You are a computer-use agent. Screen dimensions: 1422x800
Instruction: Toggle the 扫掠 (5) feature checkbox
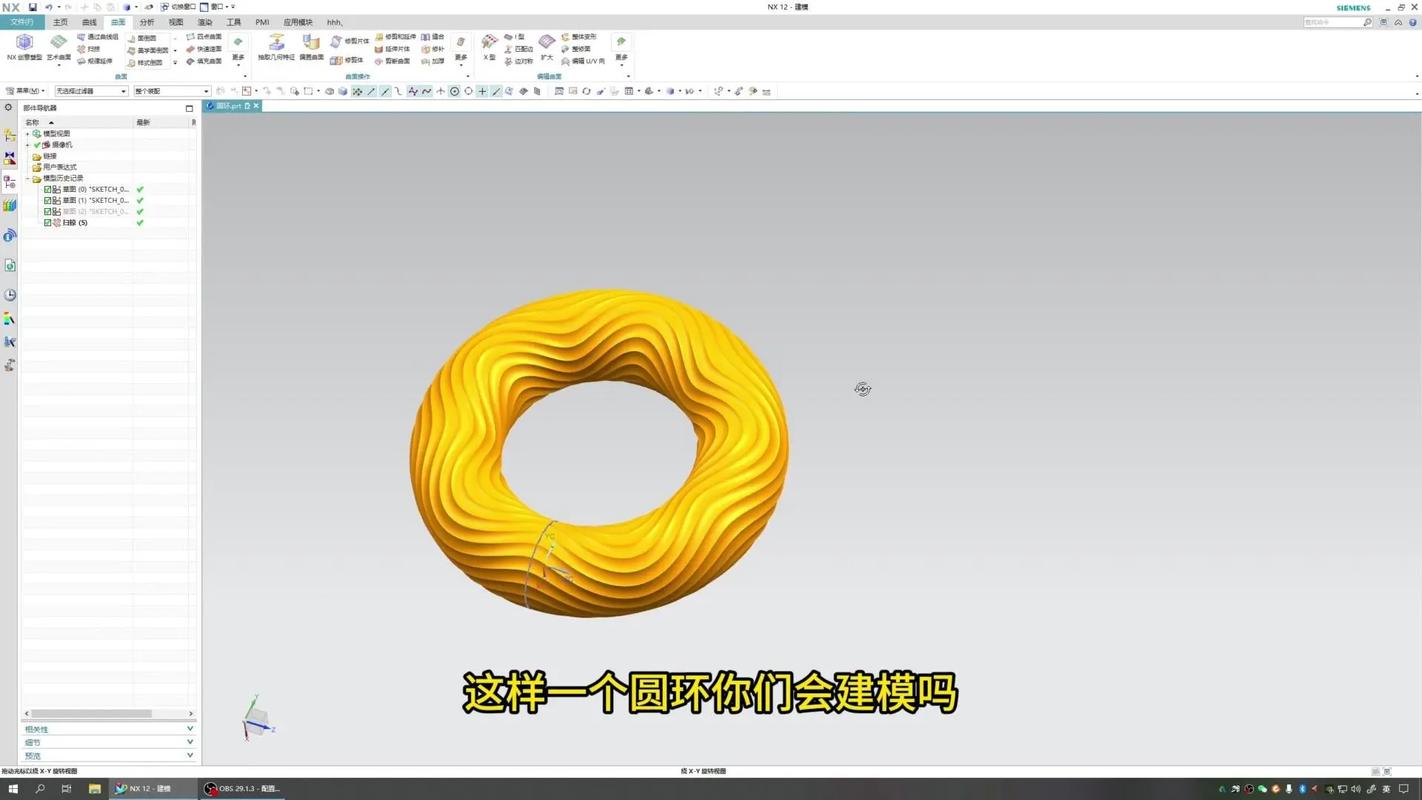pos(47,223)
